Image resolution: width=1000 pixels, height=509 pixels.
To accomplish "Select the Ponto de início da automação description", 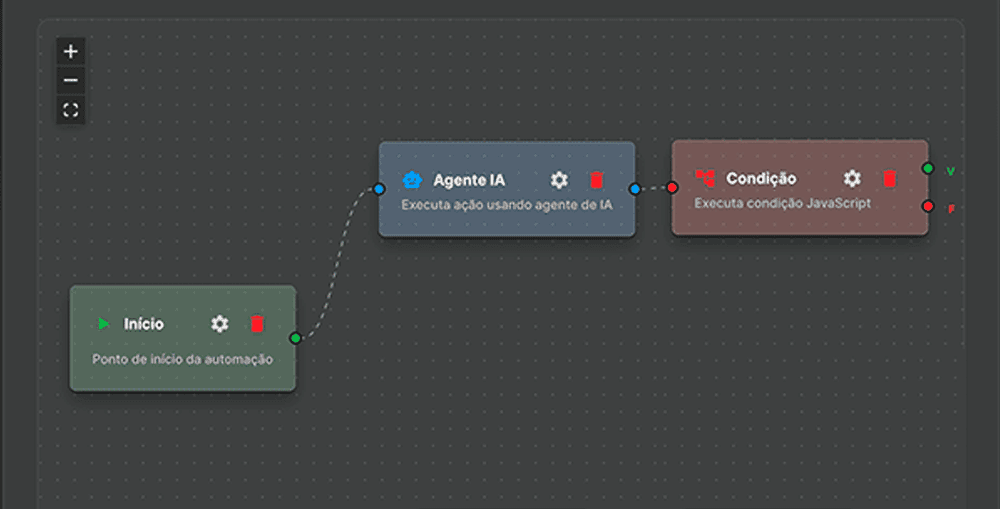I will coord(182,359).
